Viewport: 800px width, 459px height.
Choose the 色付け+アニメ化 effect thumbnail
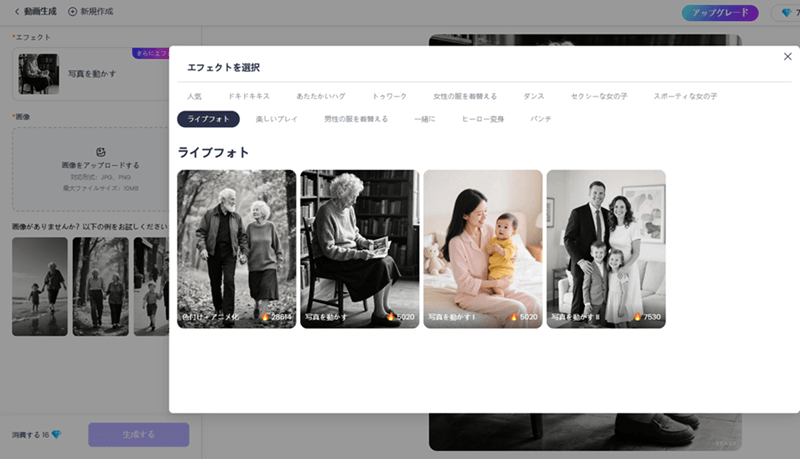(236, 249)
